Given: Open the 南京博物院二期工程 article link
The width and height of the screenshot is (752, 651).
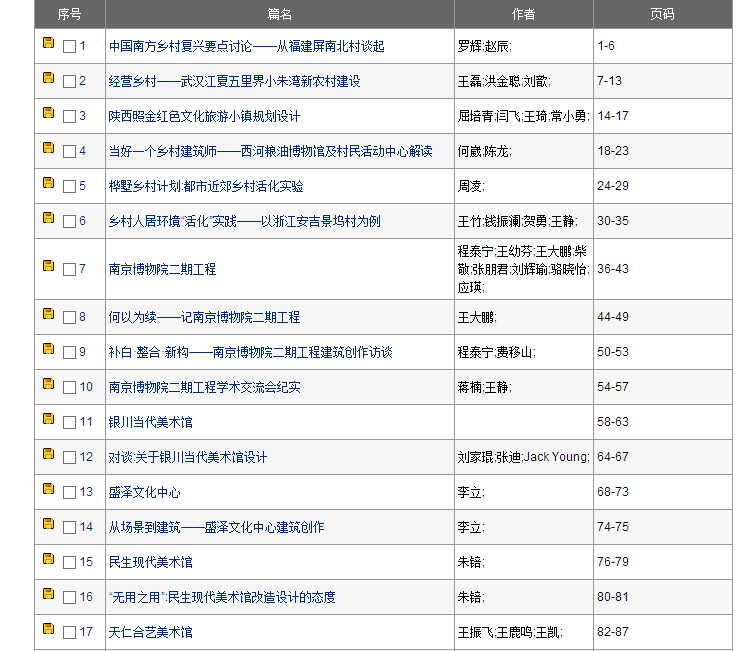Looking at the screenshot, I should pos(162,270).
